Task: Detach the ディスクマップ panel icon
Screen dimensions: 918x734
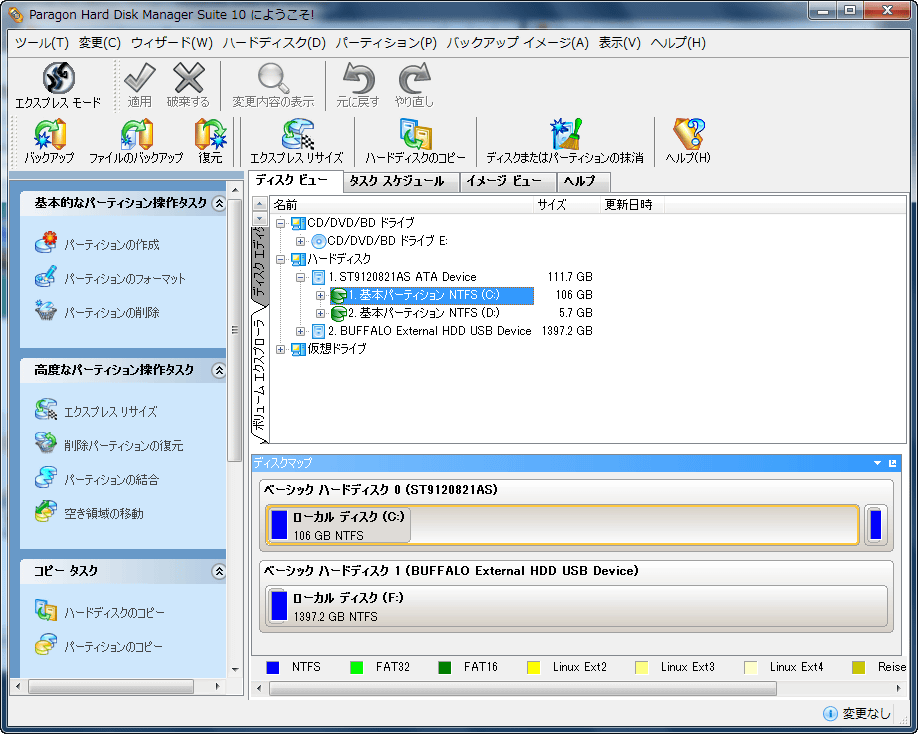Action: (x=892, y=463)
